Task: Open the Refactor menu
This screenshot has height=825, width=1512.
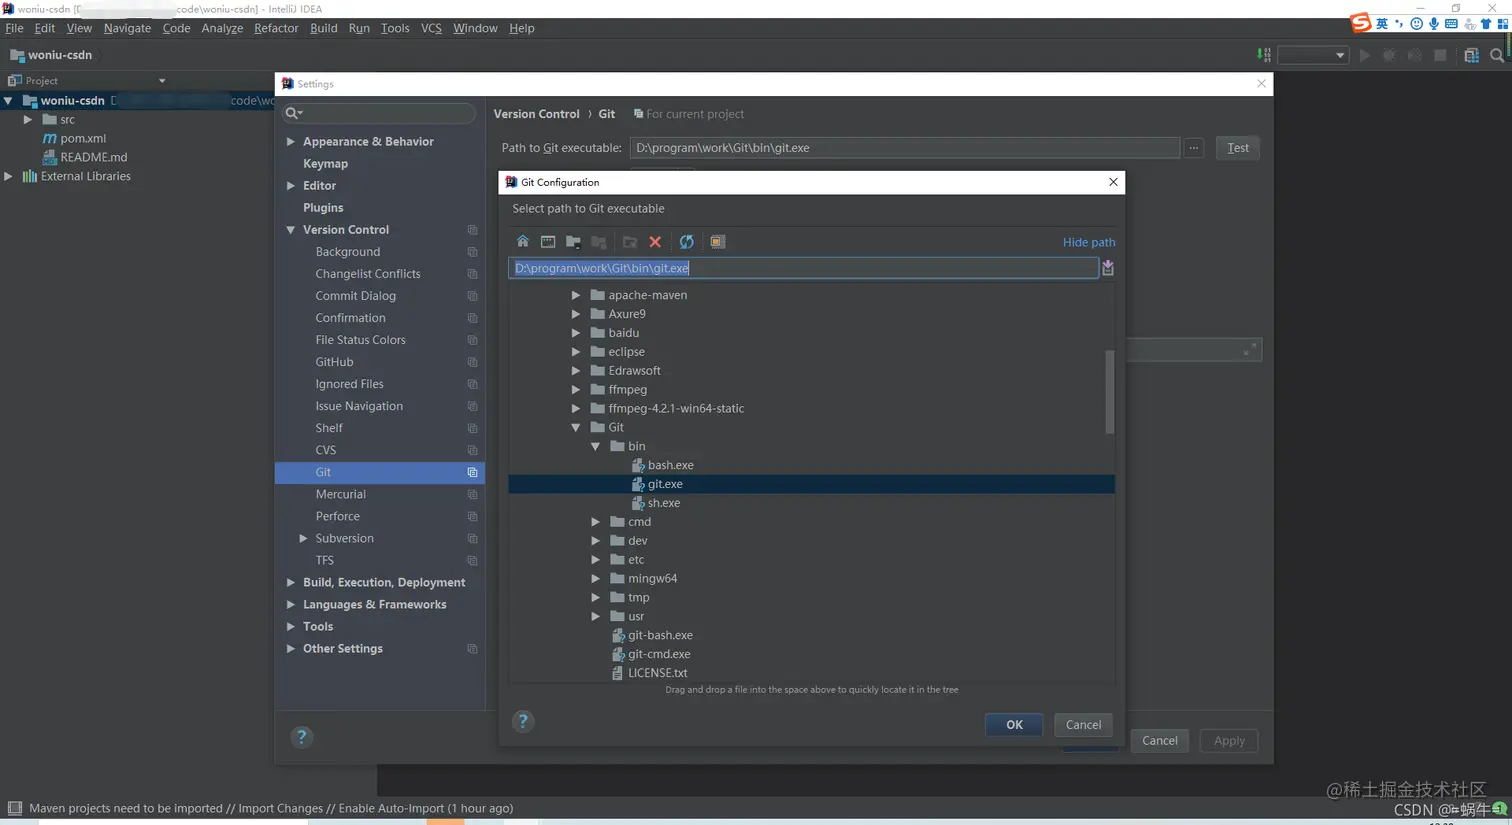Action: [276, 28]
